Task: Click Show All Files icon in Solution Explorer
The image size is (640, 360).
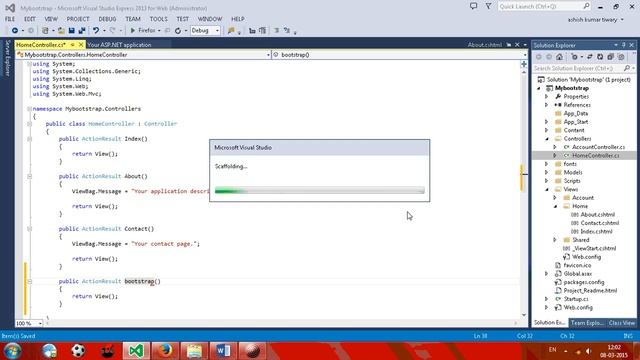Action: pos(621,57)
